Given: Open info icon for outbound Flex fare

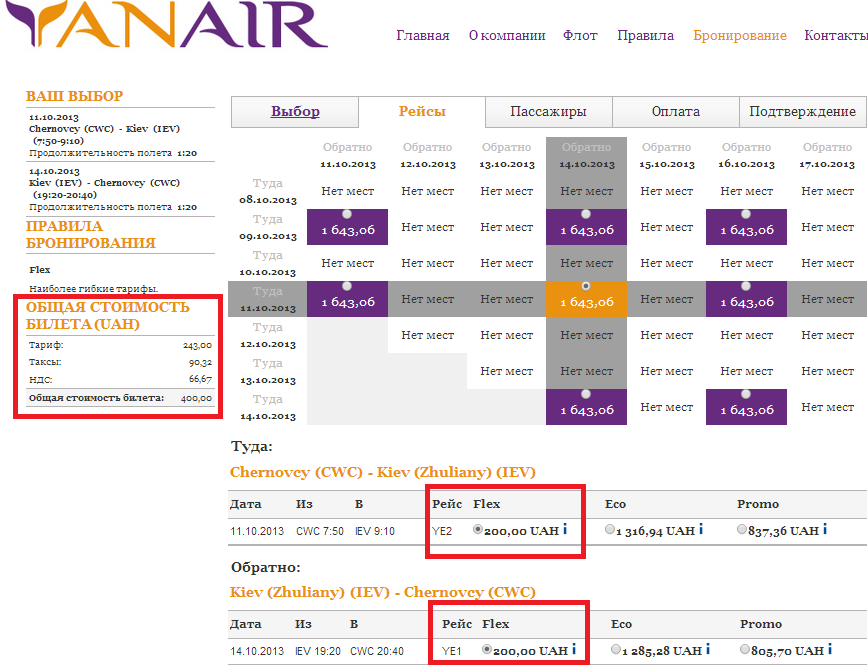Looking at the screenshot, I should [565, 529].
